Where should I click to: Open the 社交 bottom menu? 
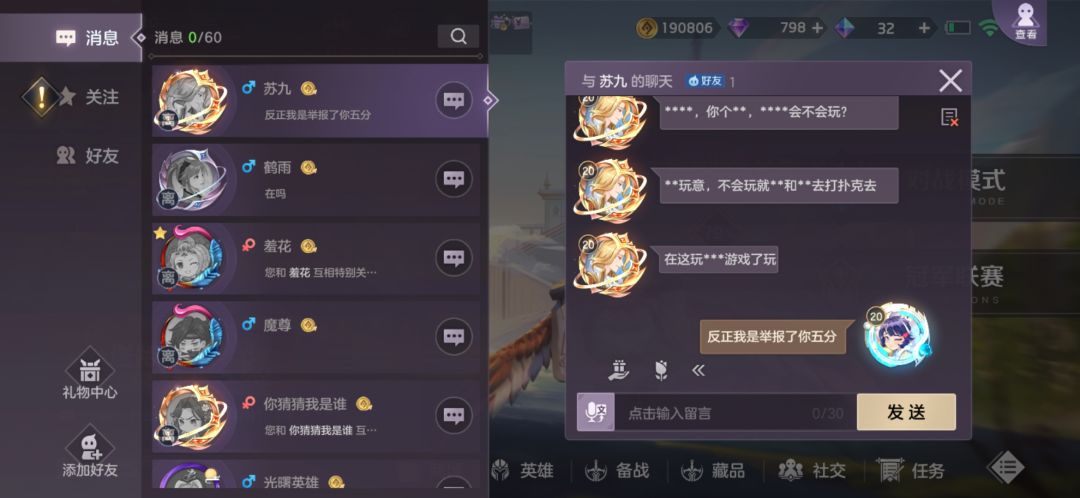click(813, 471)
